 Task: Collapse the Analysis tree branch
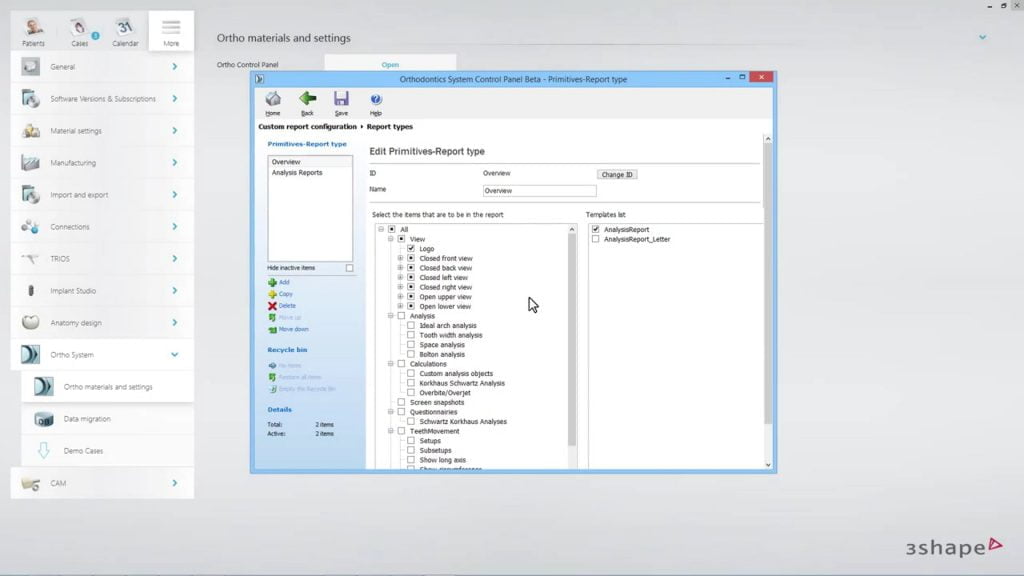(x=391, y=316)
